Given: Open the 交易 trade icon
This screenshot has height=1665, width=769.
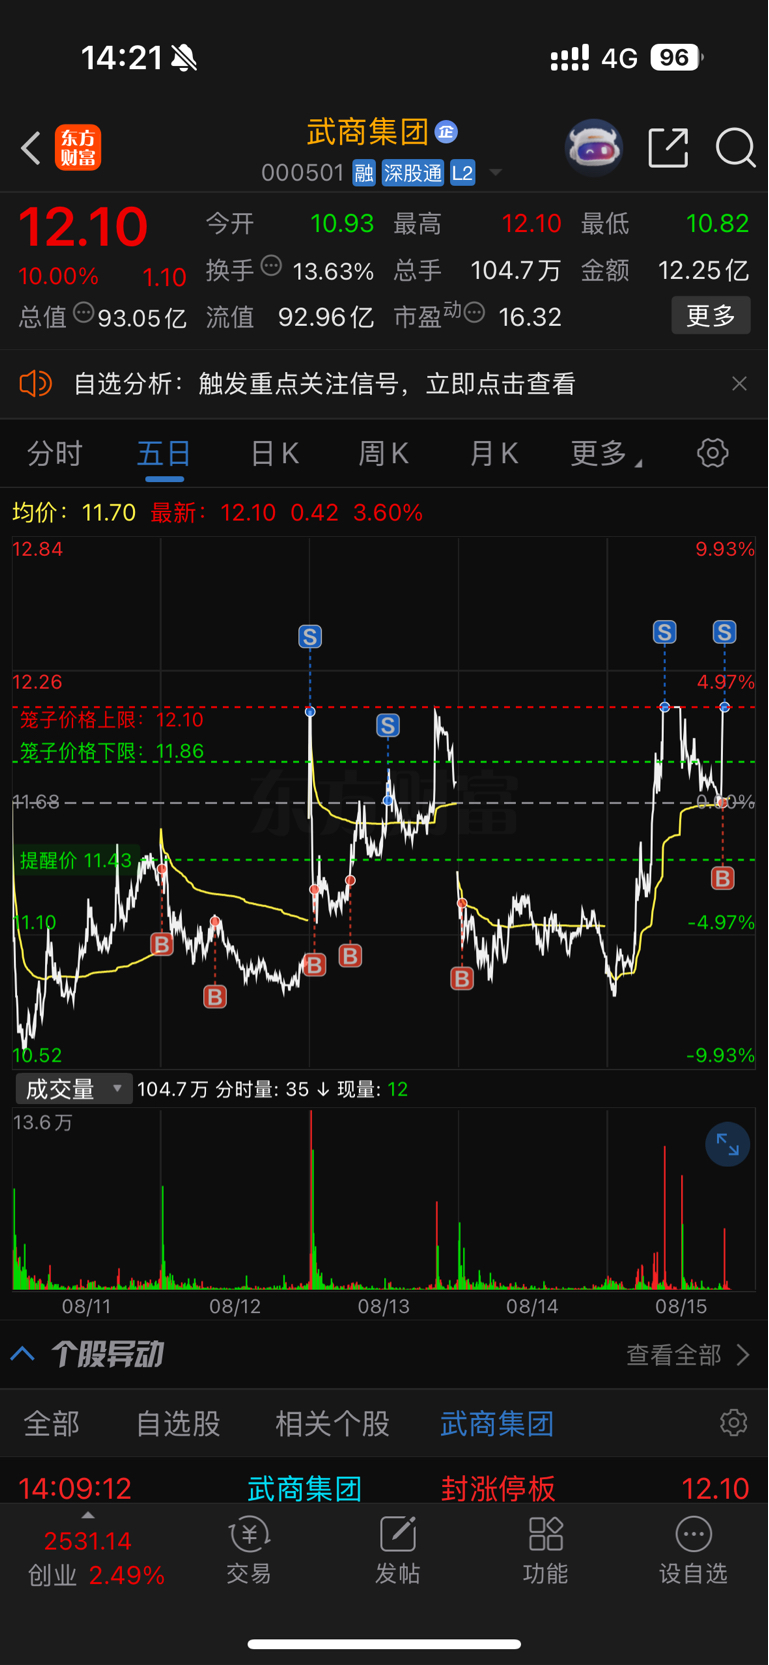Looking at the screenshot, I should [249, 1551].
